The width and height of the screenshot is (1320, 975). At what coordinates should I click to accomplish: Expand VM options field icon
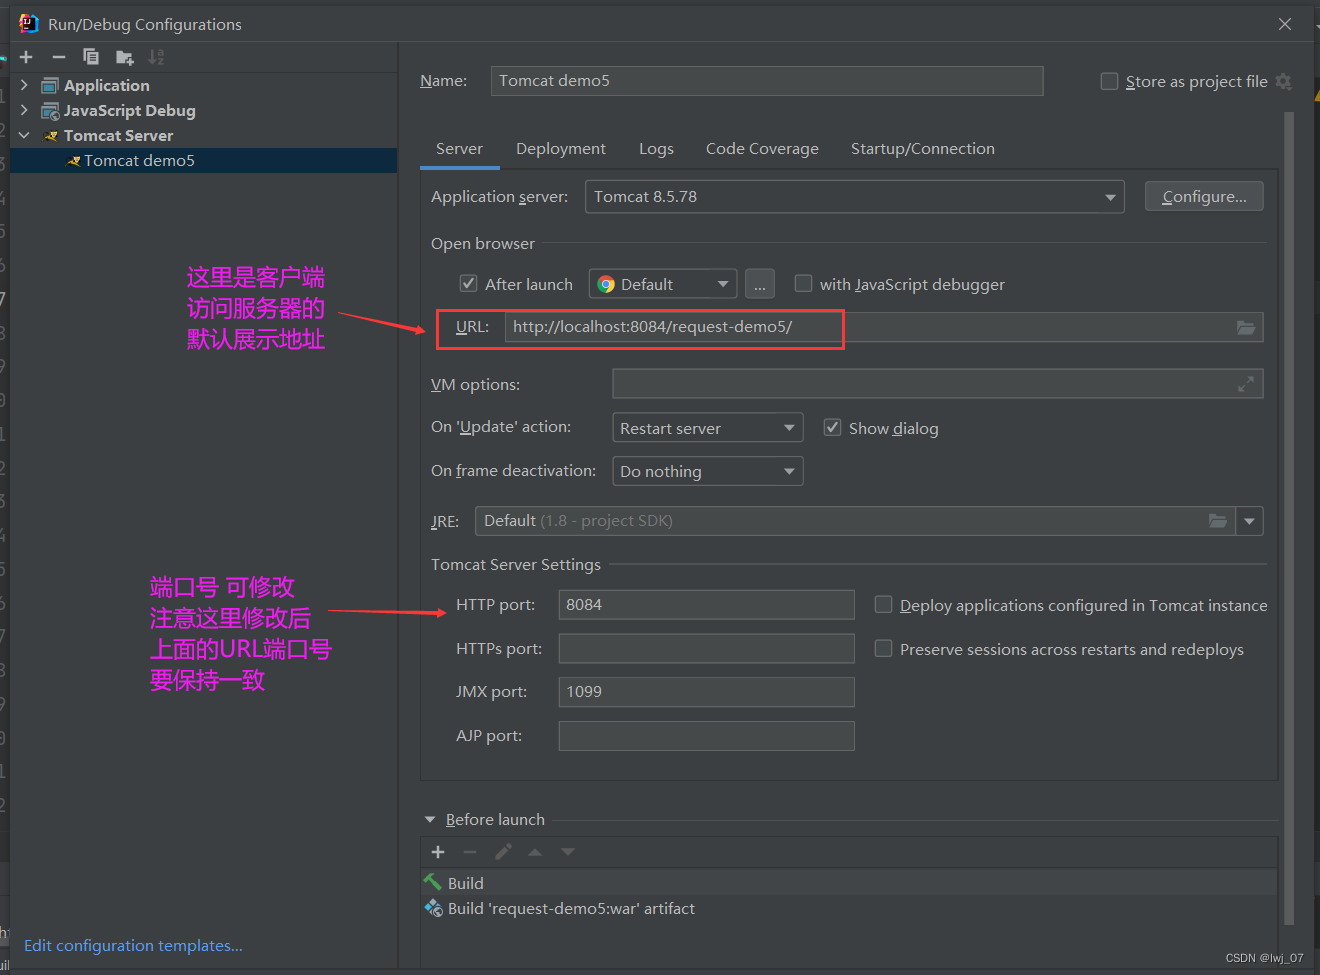coord(1246,384)
